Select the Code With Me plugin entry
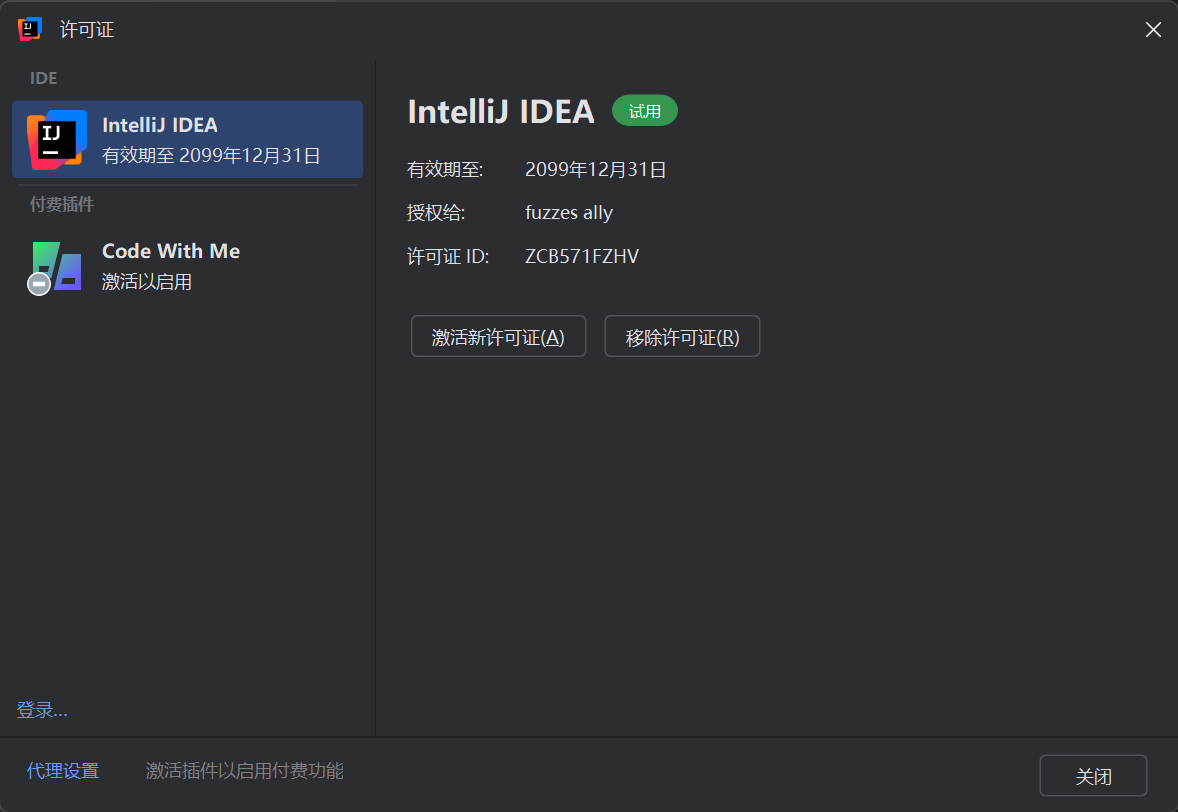The width and height of the screenshot is (1178, 812). click(187, 266)
